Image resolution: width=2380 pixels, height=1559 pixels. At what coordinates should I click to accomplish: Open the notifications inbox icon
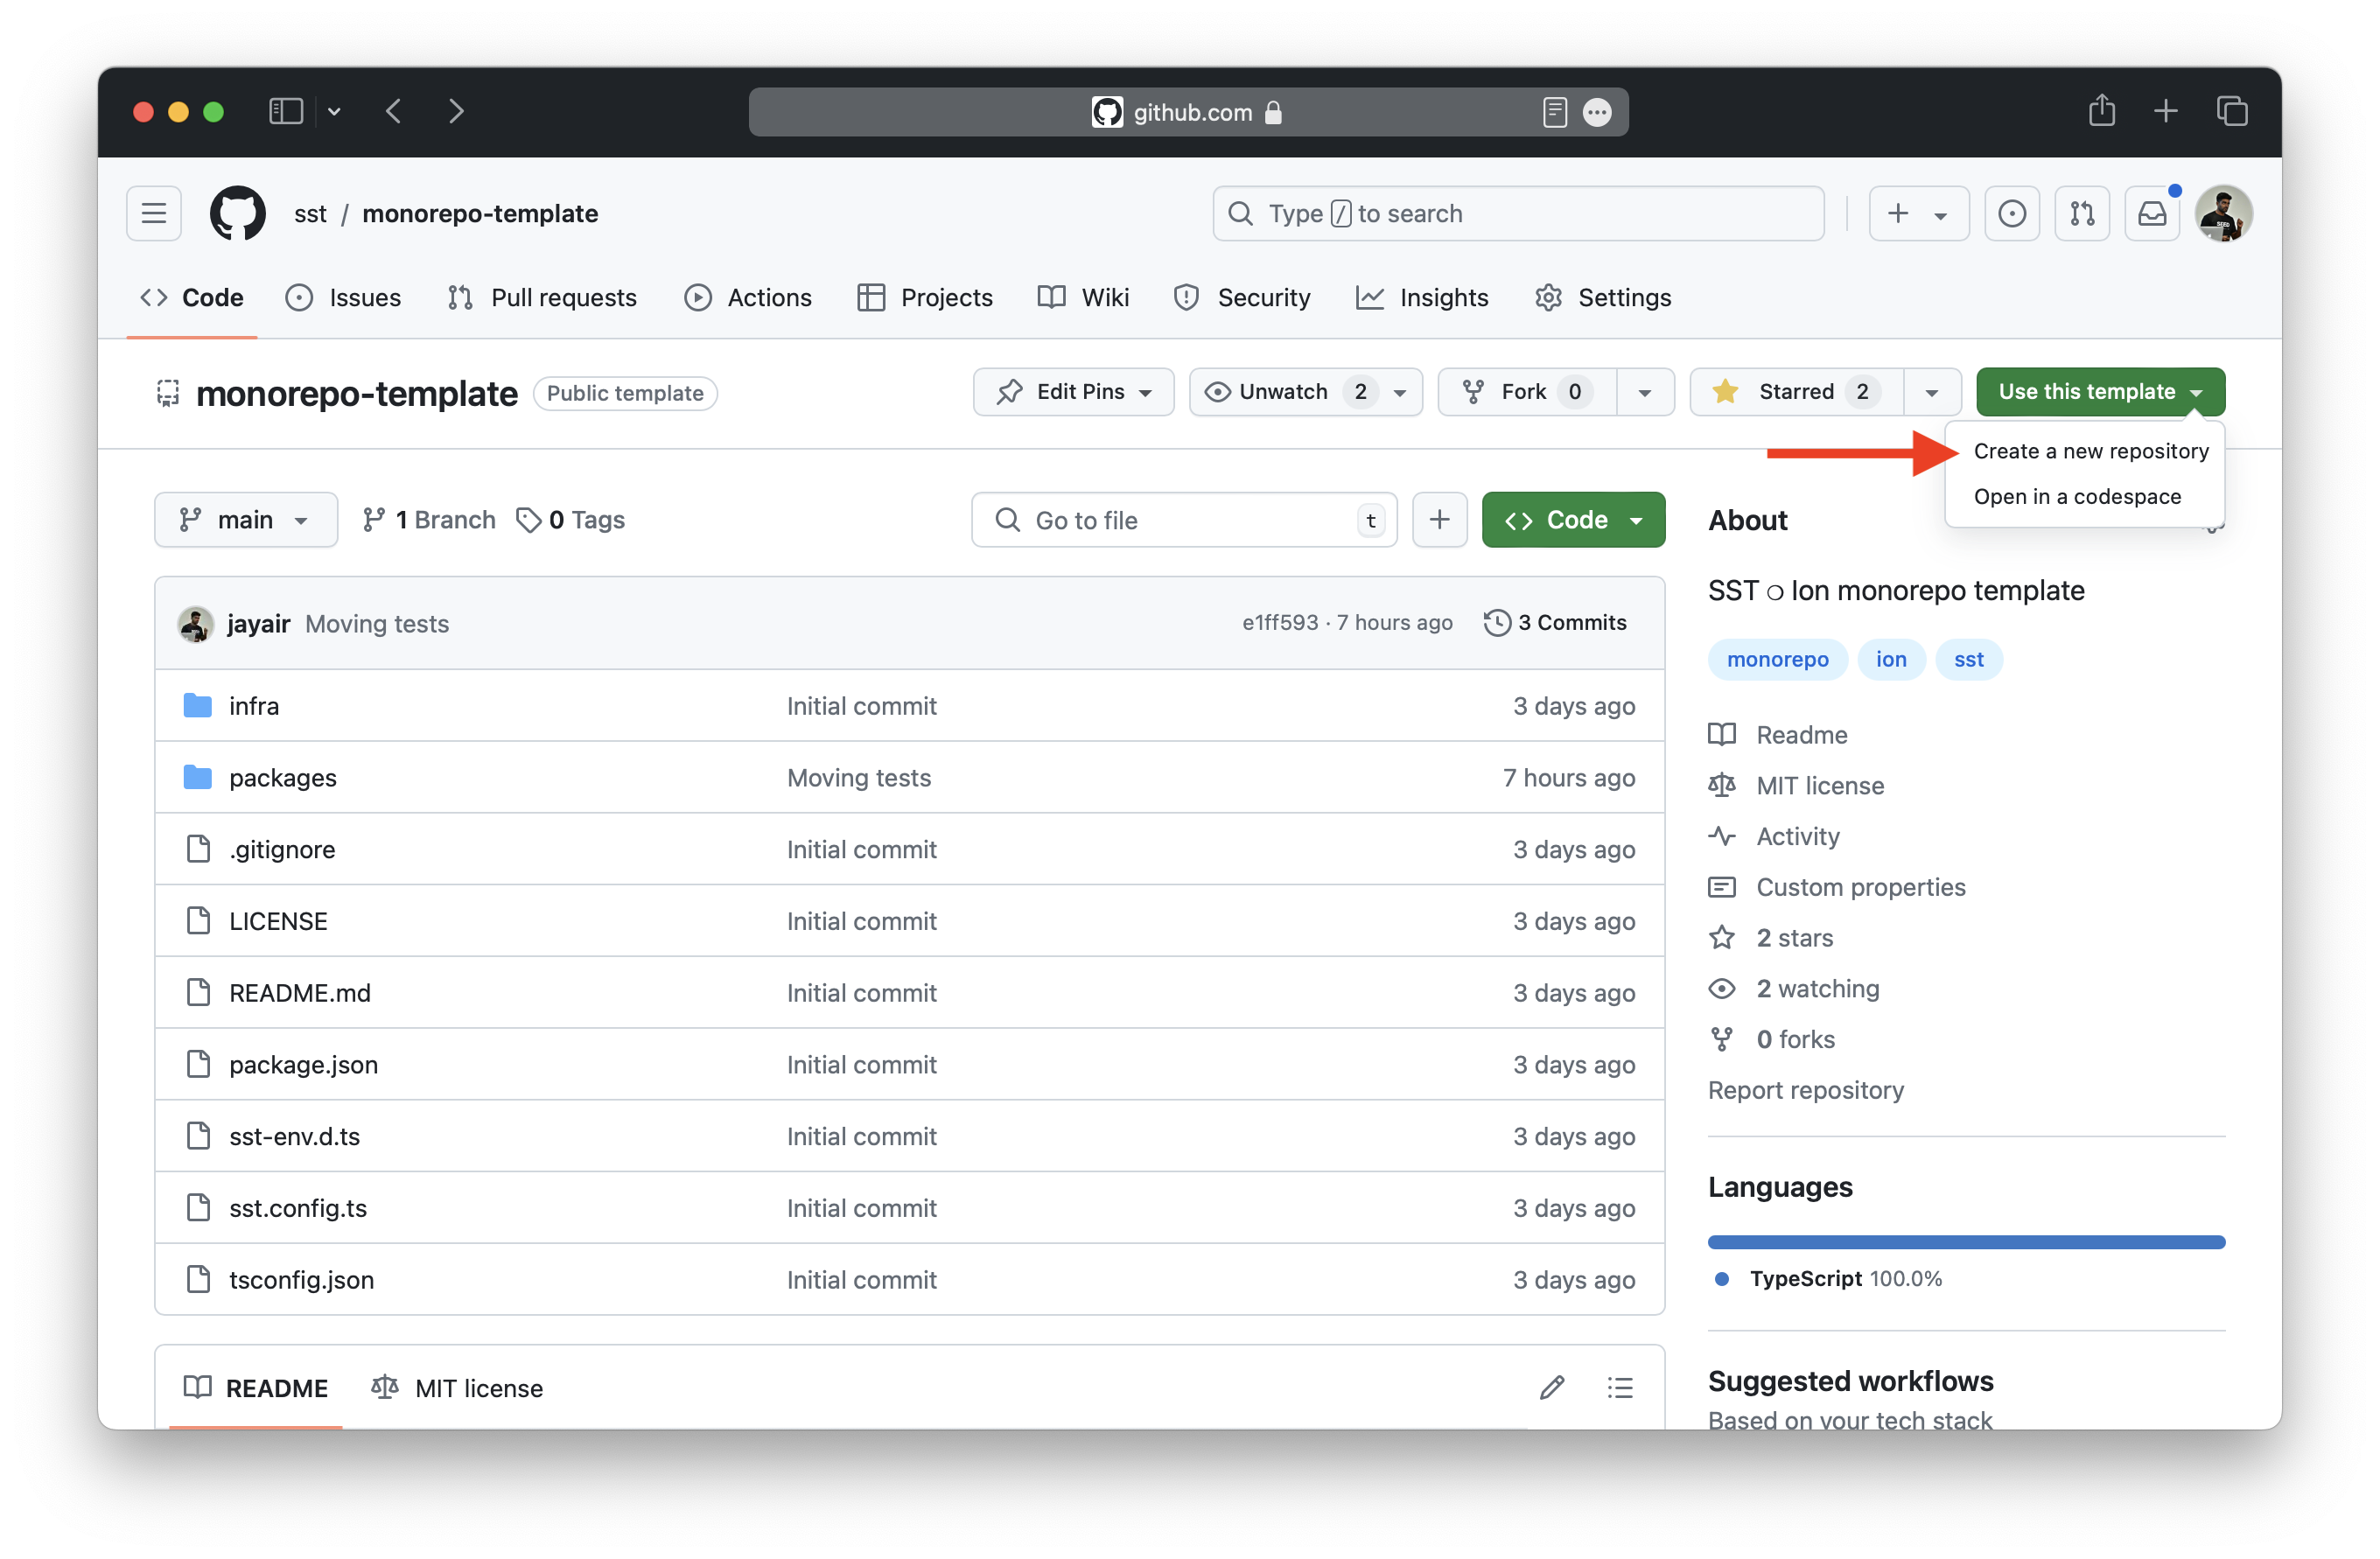(x=2152, y=213)
